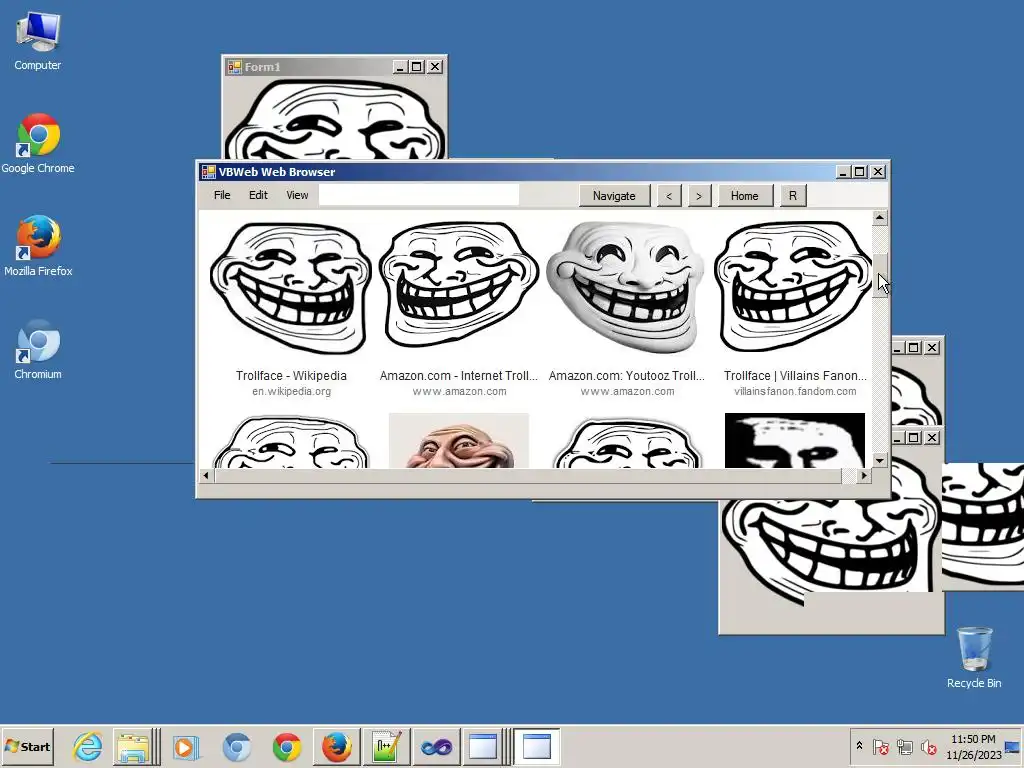The image size is (1024, 768).
Task: Open View menu in VBWeb Browser
Action: [x=297, y=195]
